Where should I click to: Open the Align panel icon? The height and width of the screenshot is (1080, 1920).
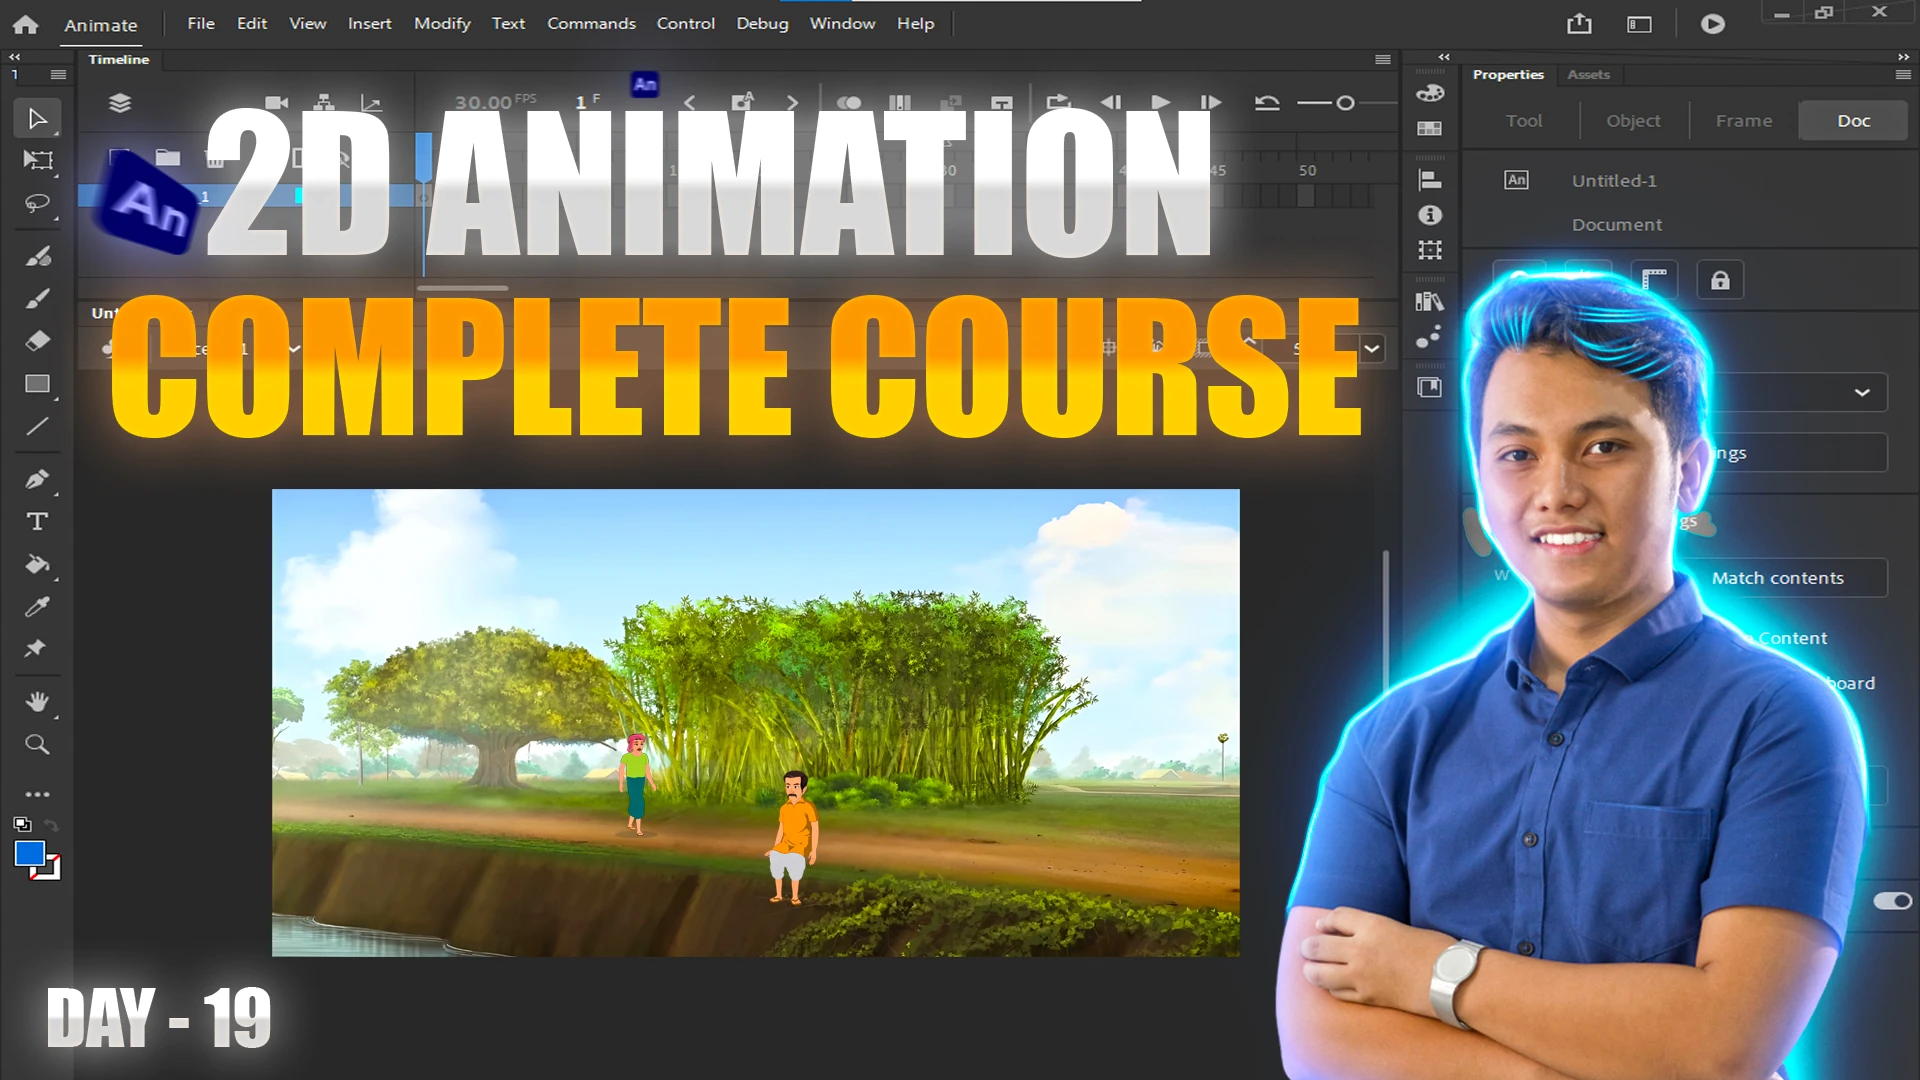point(1430,180)
